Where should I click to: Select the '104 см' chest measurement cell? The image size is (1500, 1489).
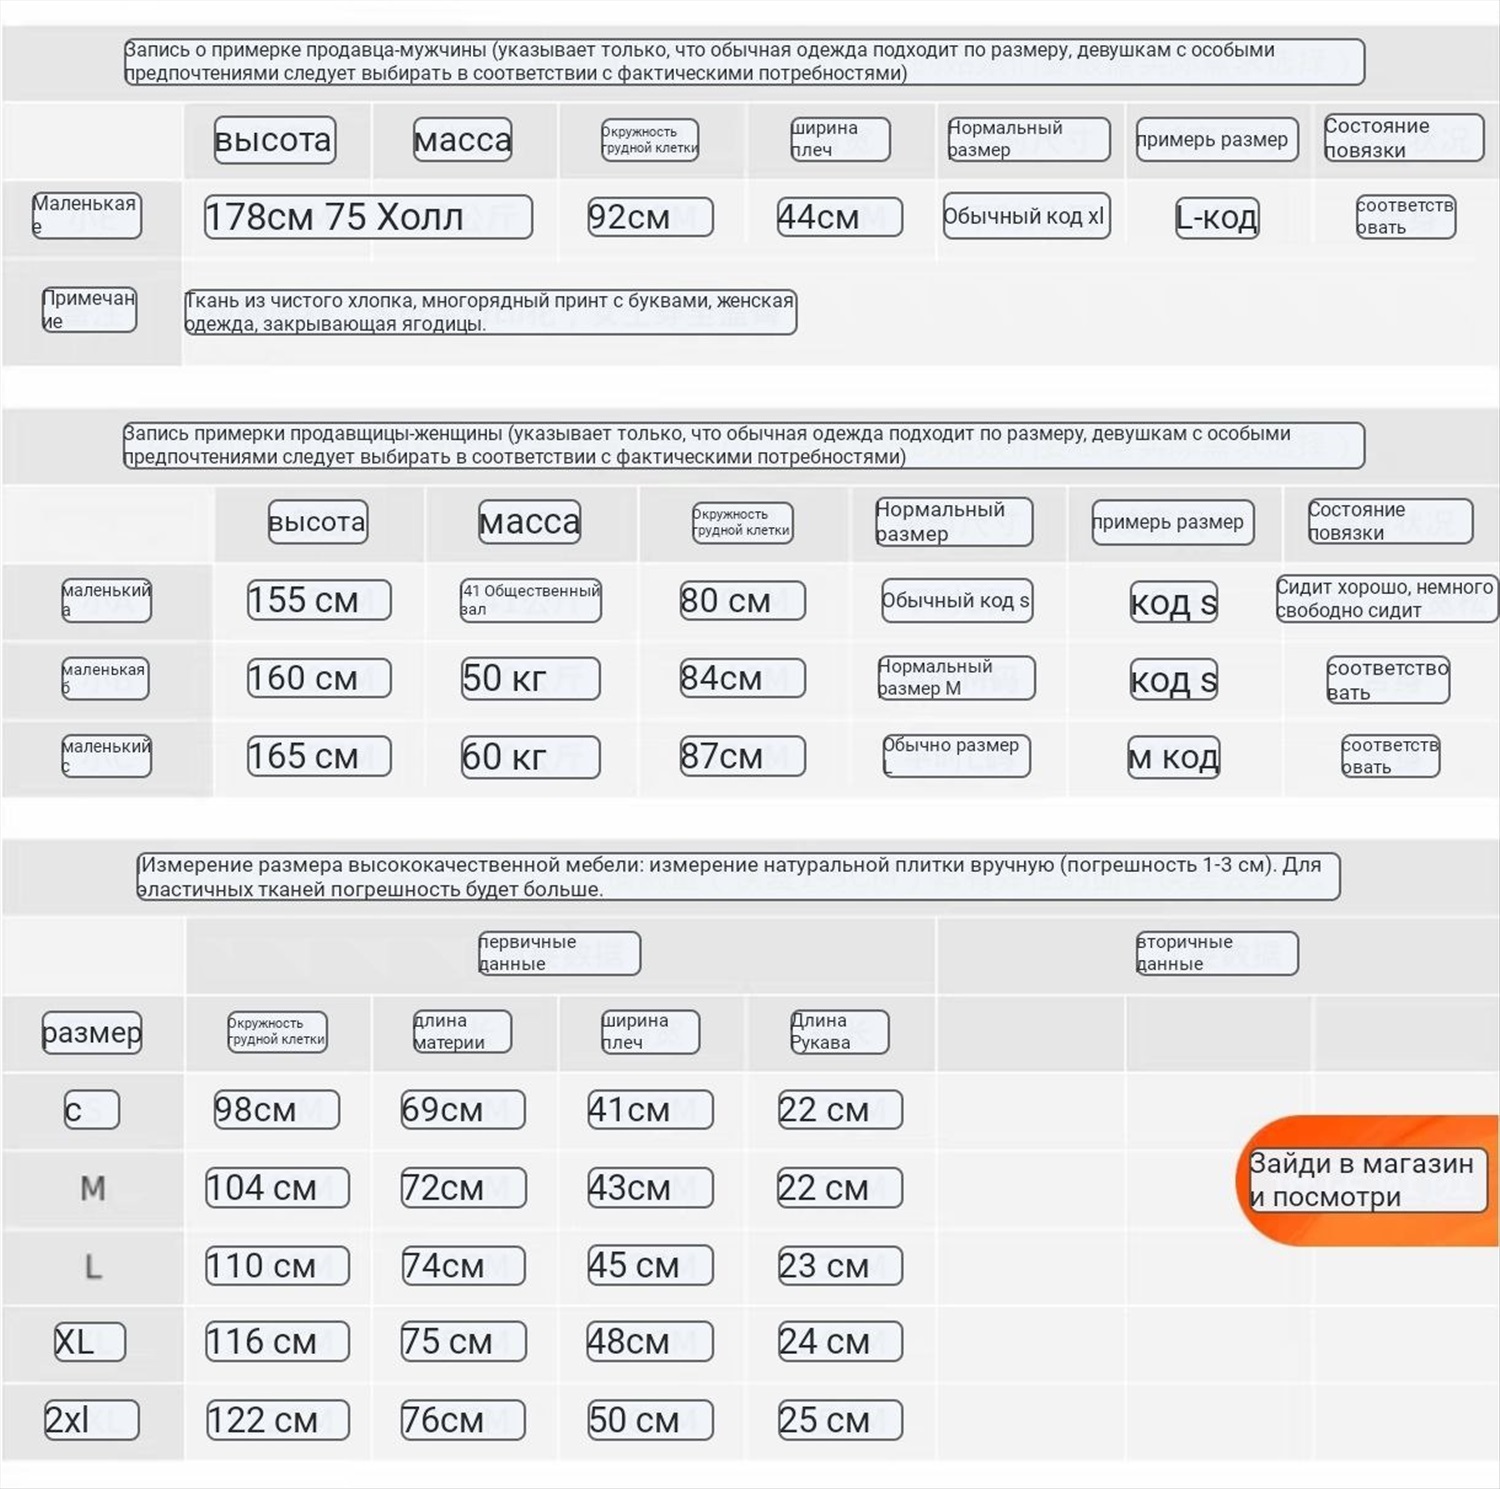pos(277,1188)
